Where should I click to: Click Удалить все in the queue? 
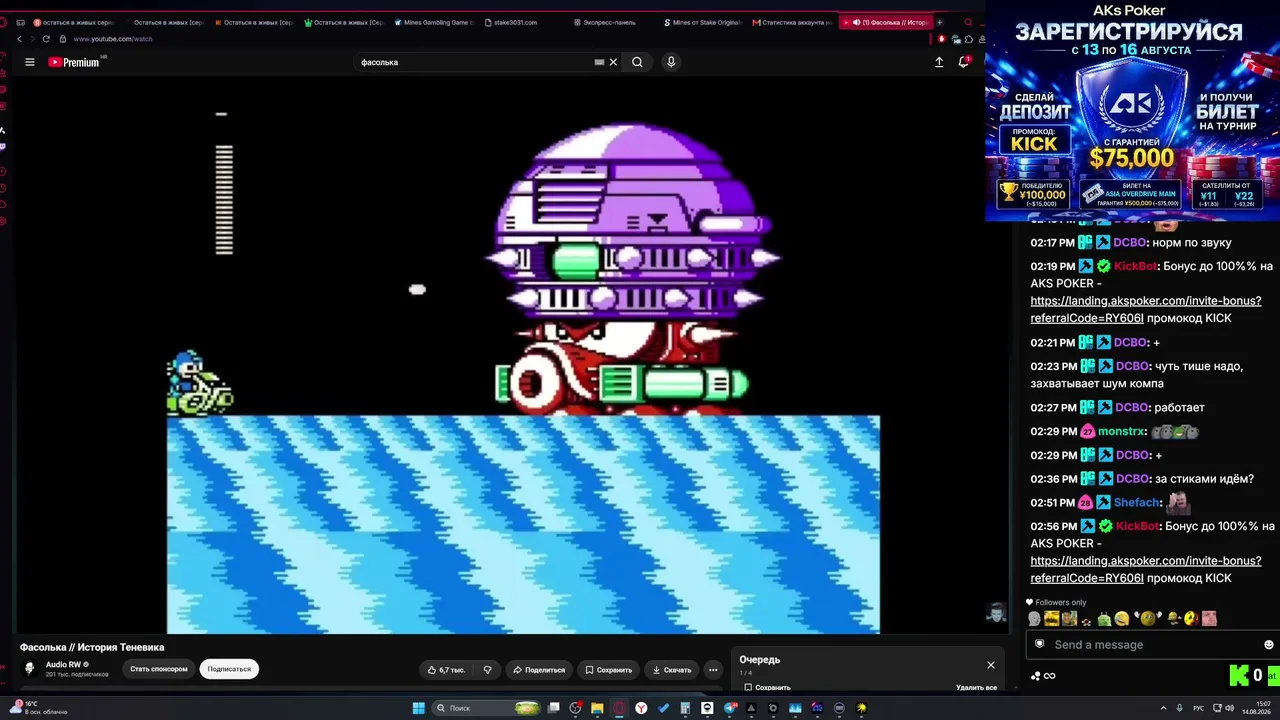[976, 688]
